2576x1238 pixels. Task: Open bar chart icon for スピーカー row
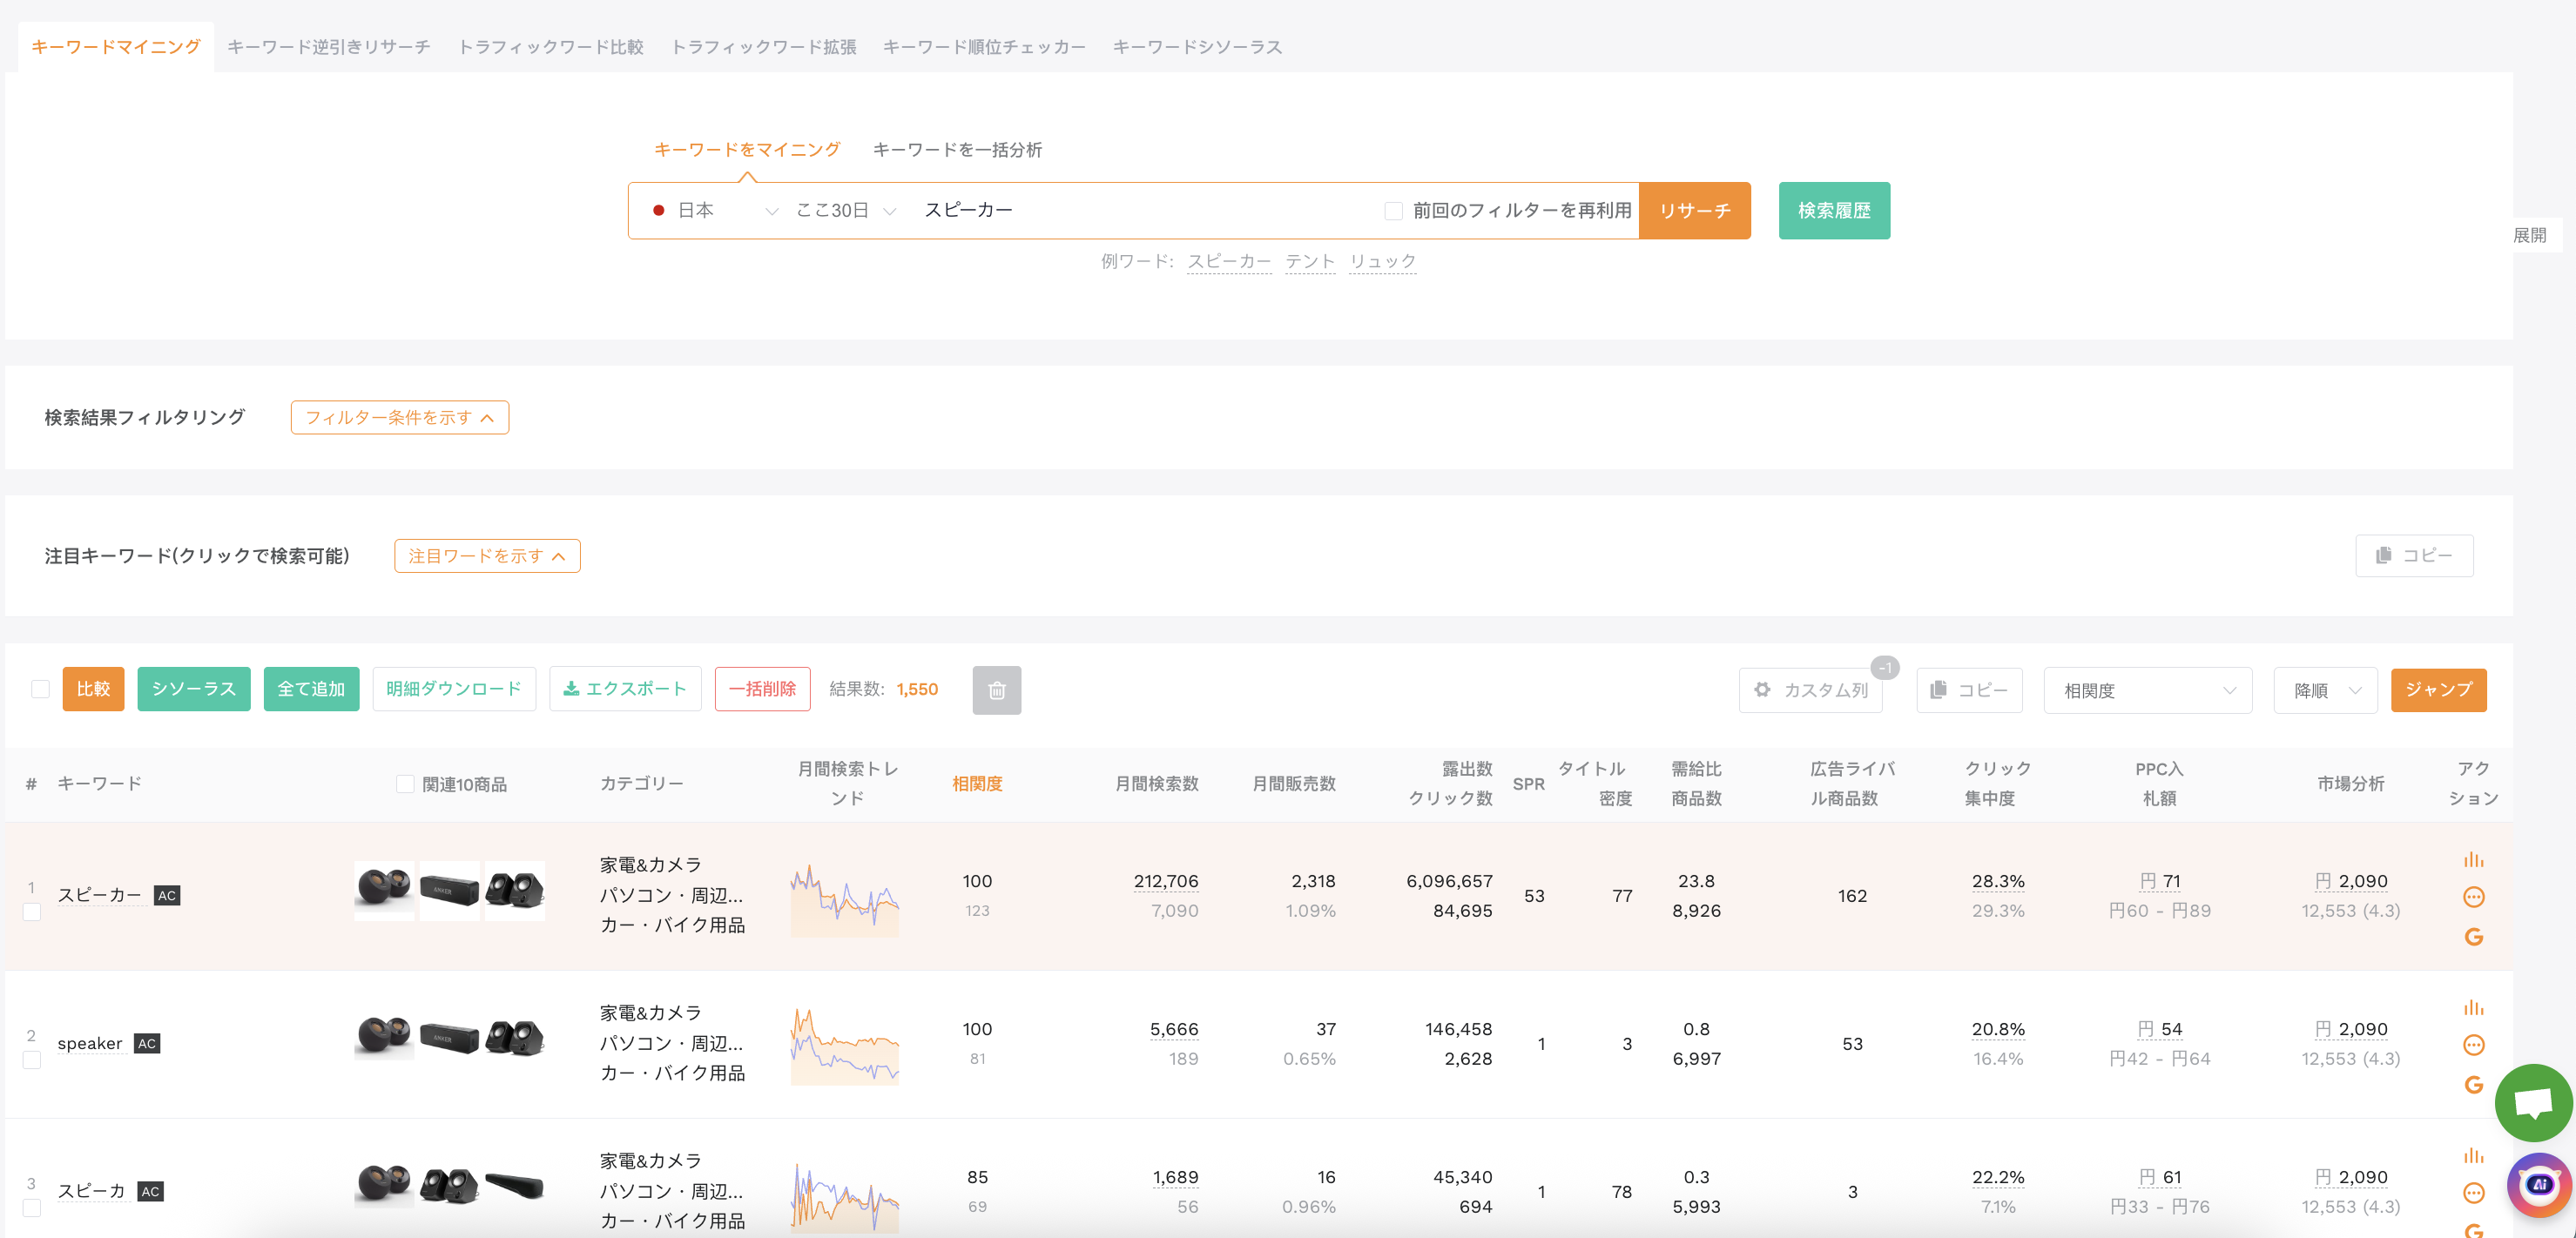pyautogui.click(x=2473, y=859)
